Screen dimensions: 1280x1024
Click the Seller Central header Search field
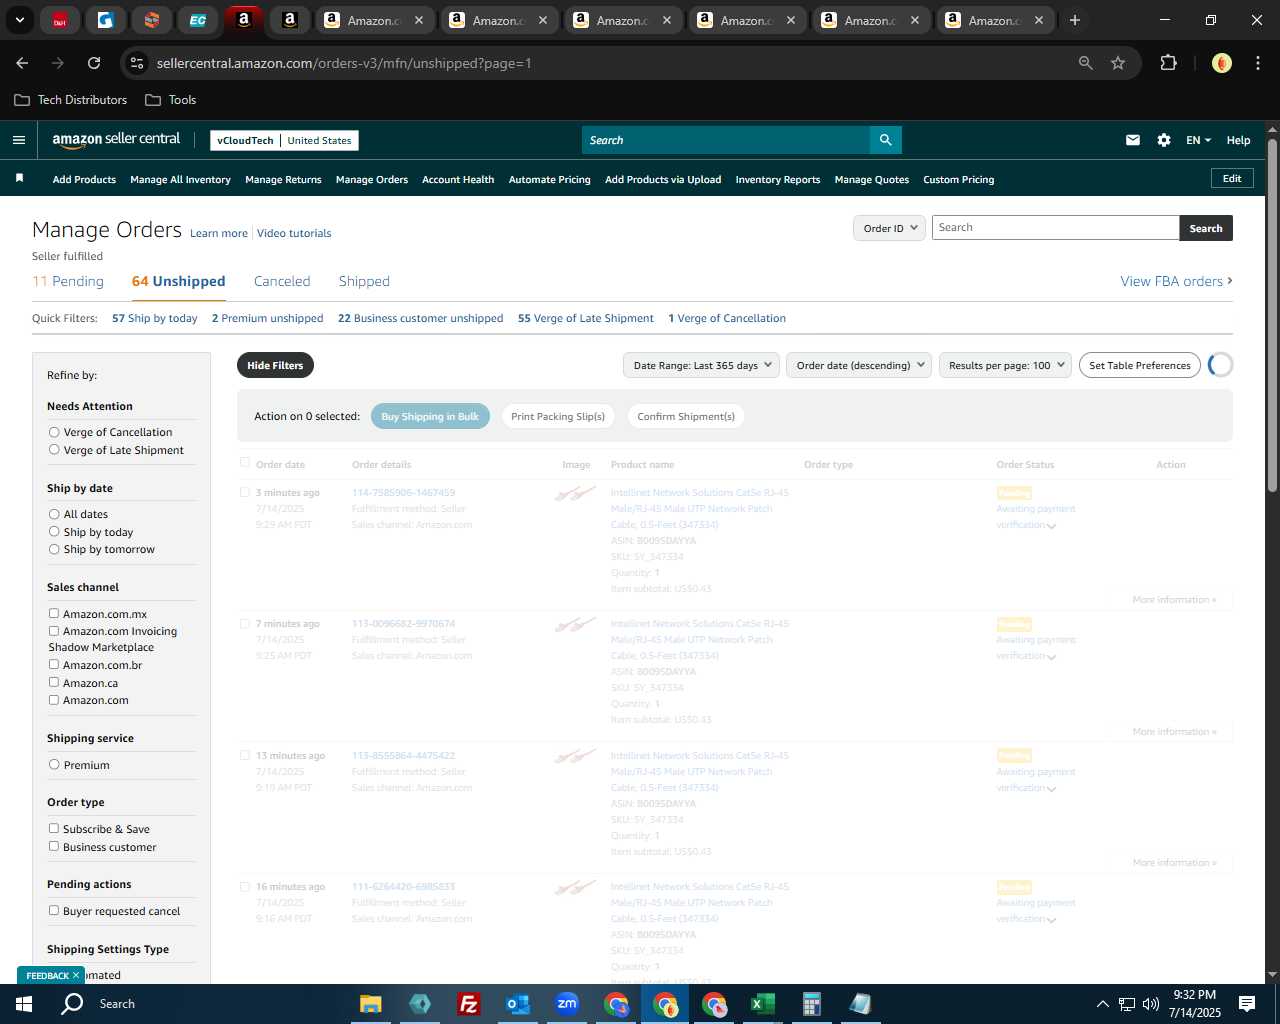[726, 140]
